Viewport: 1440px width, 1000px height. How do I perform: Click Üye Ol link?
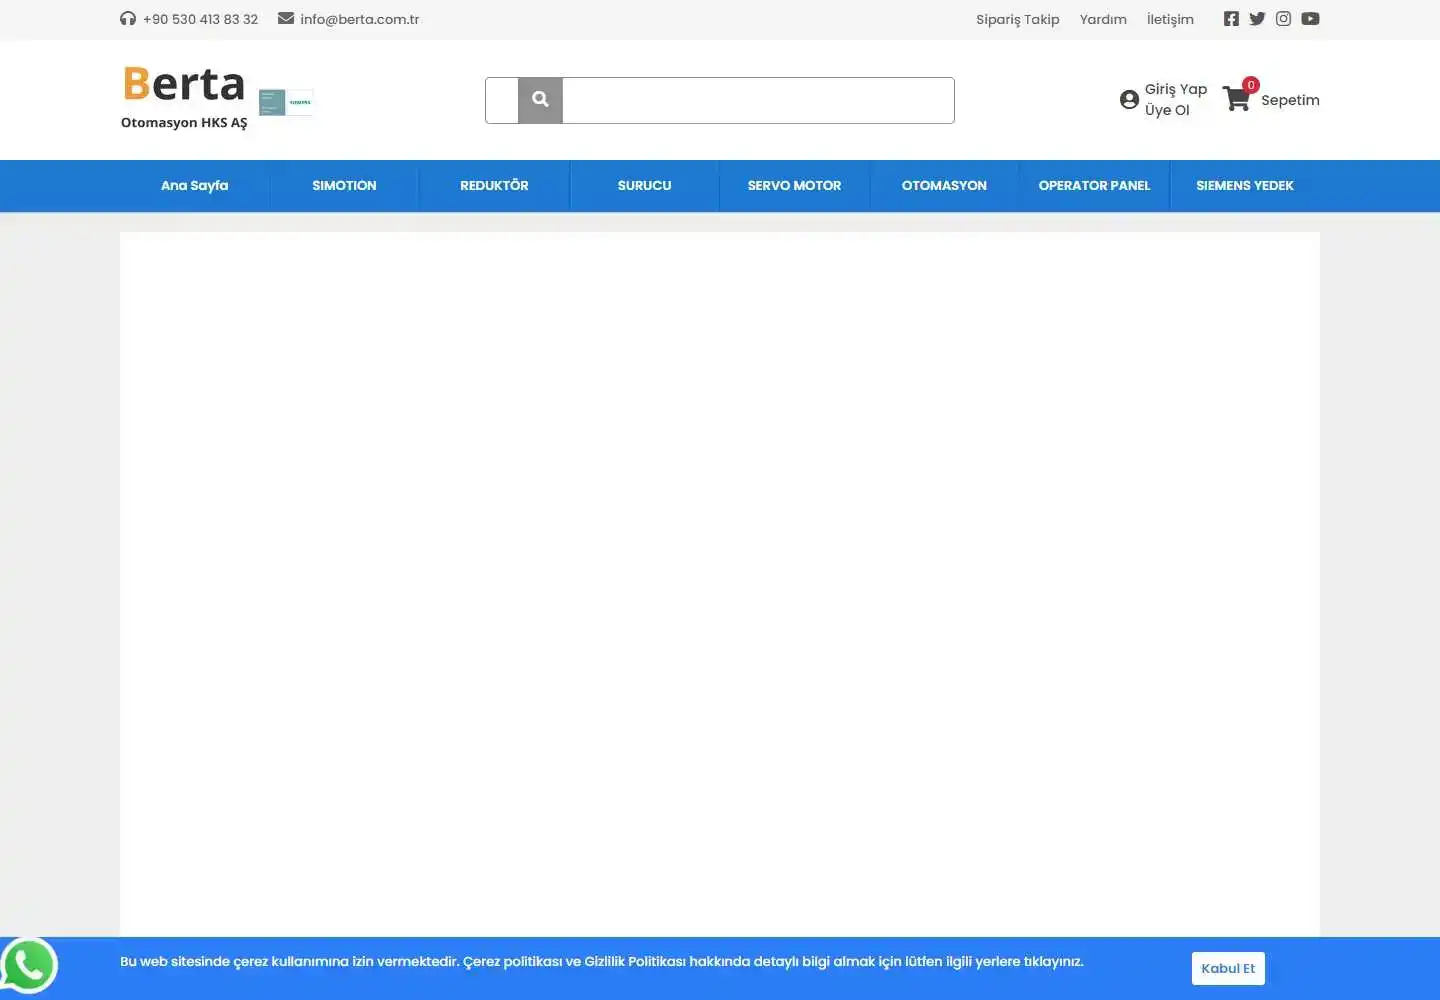tap(1167, 110)
